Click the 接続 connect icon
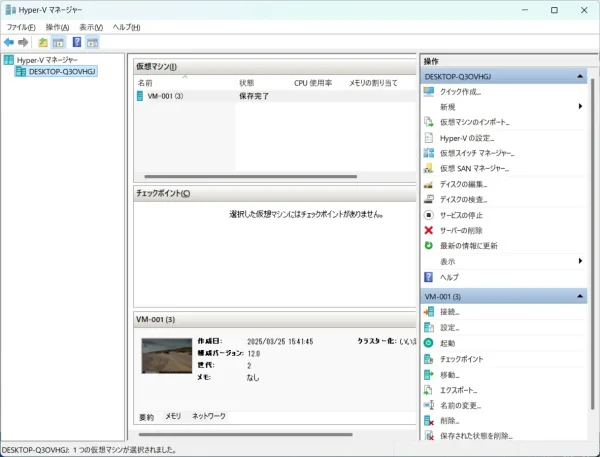The image size is (600, 457). pyautogui.click(x=429, y=312)
